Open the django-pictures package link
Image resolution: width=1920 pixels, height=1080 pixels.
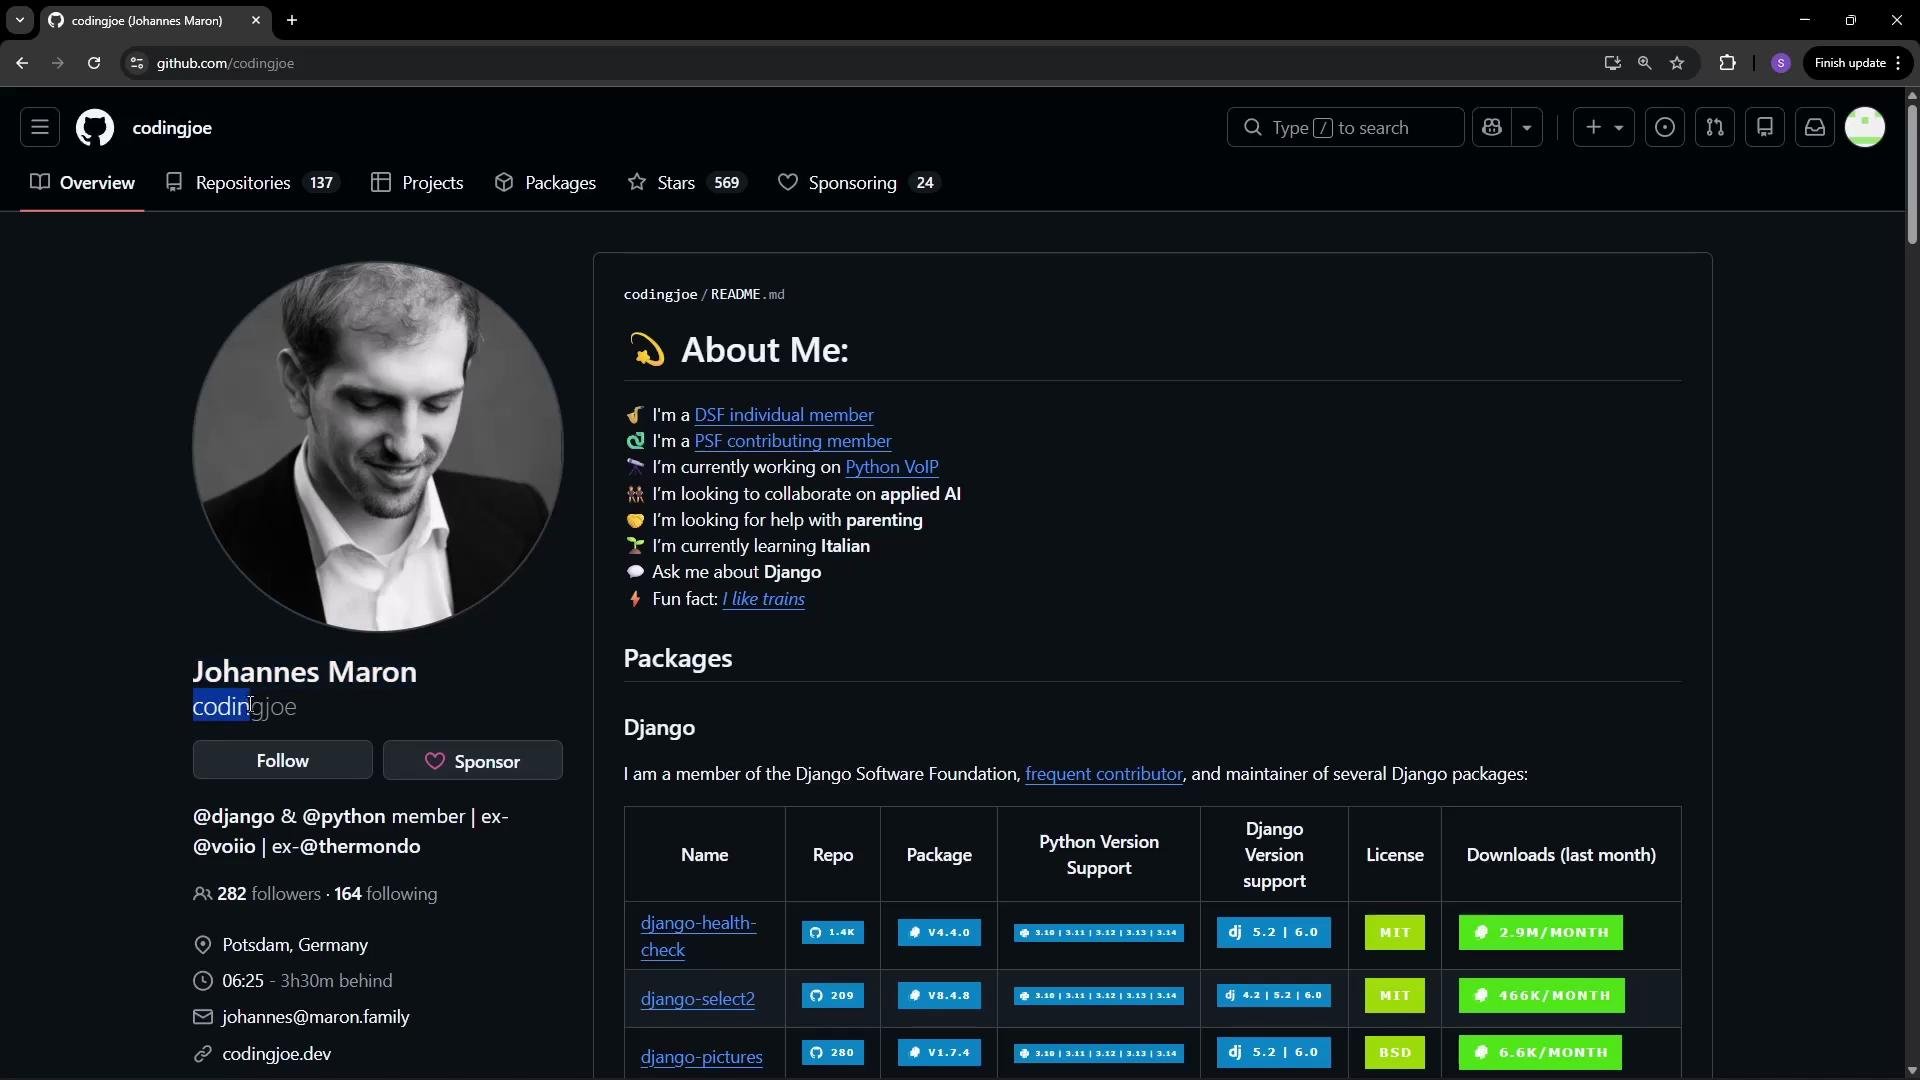point(702,1057)
